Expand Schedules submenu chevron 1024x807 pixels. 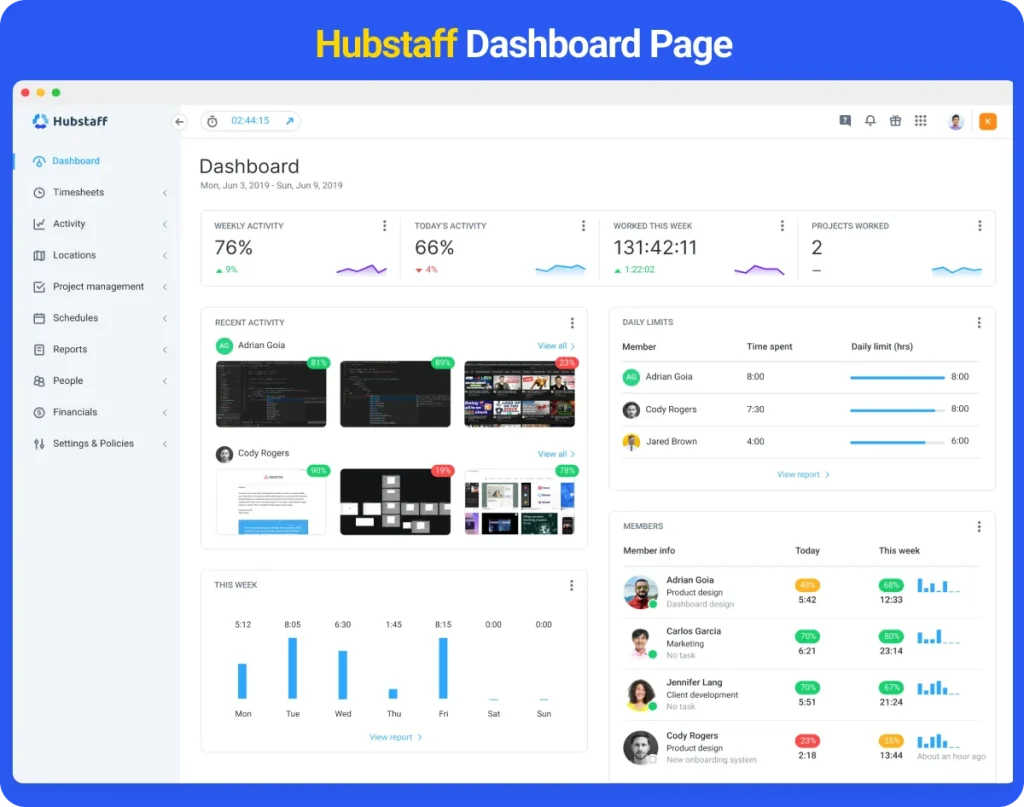[165, 318]
